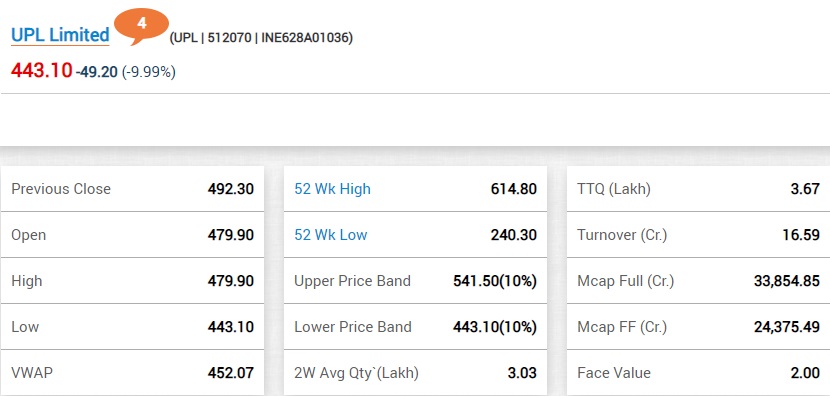Screen dimensions: 830x396
Task: Select the Face Value row
Action: [x=699, y=373]
